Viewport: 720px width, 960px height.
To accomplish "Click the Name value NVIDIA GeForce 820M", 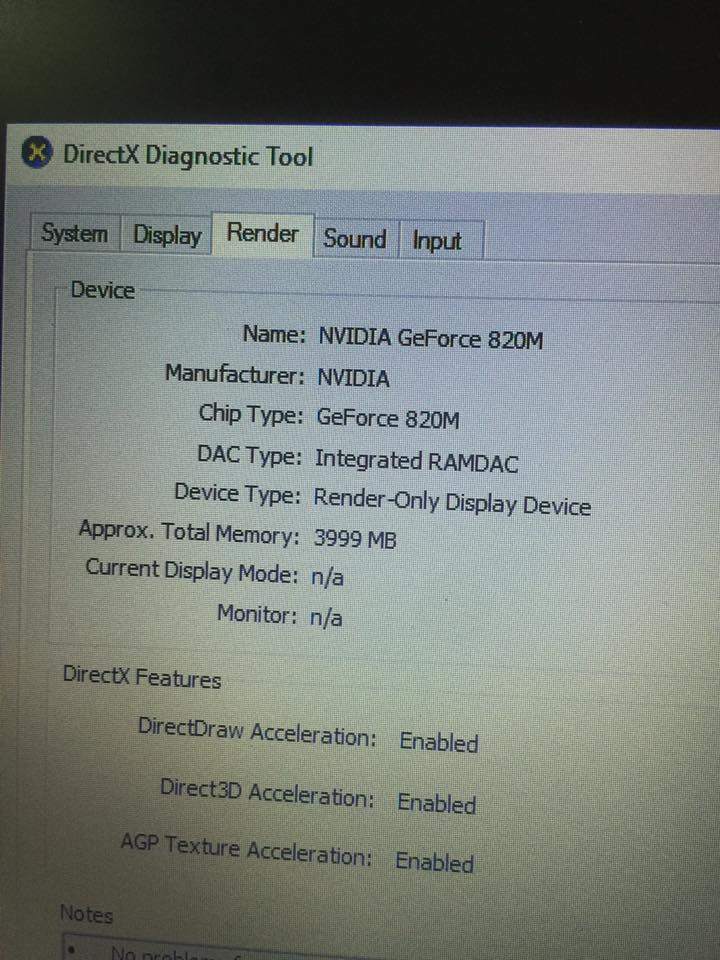I will click(x=430, y=339).
